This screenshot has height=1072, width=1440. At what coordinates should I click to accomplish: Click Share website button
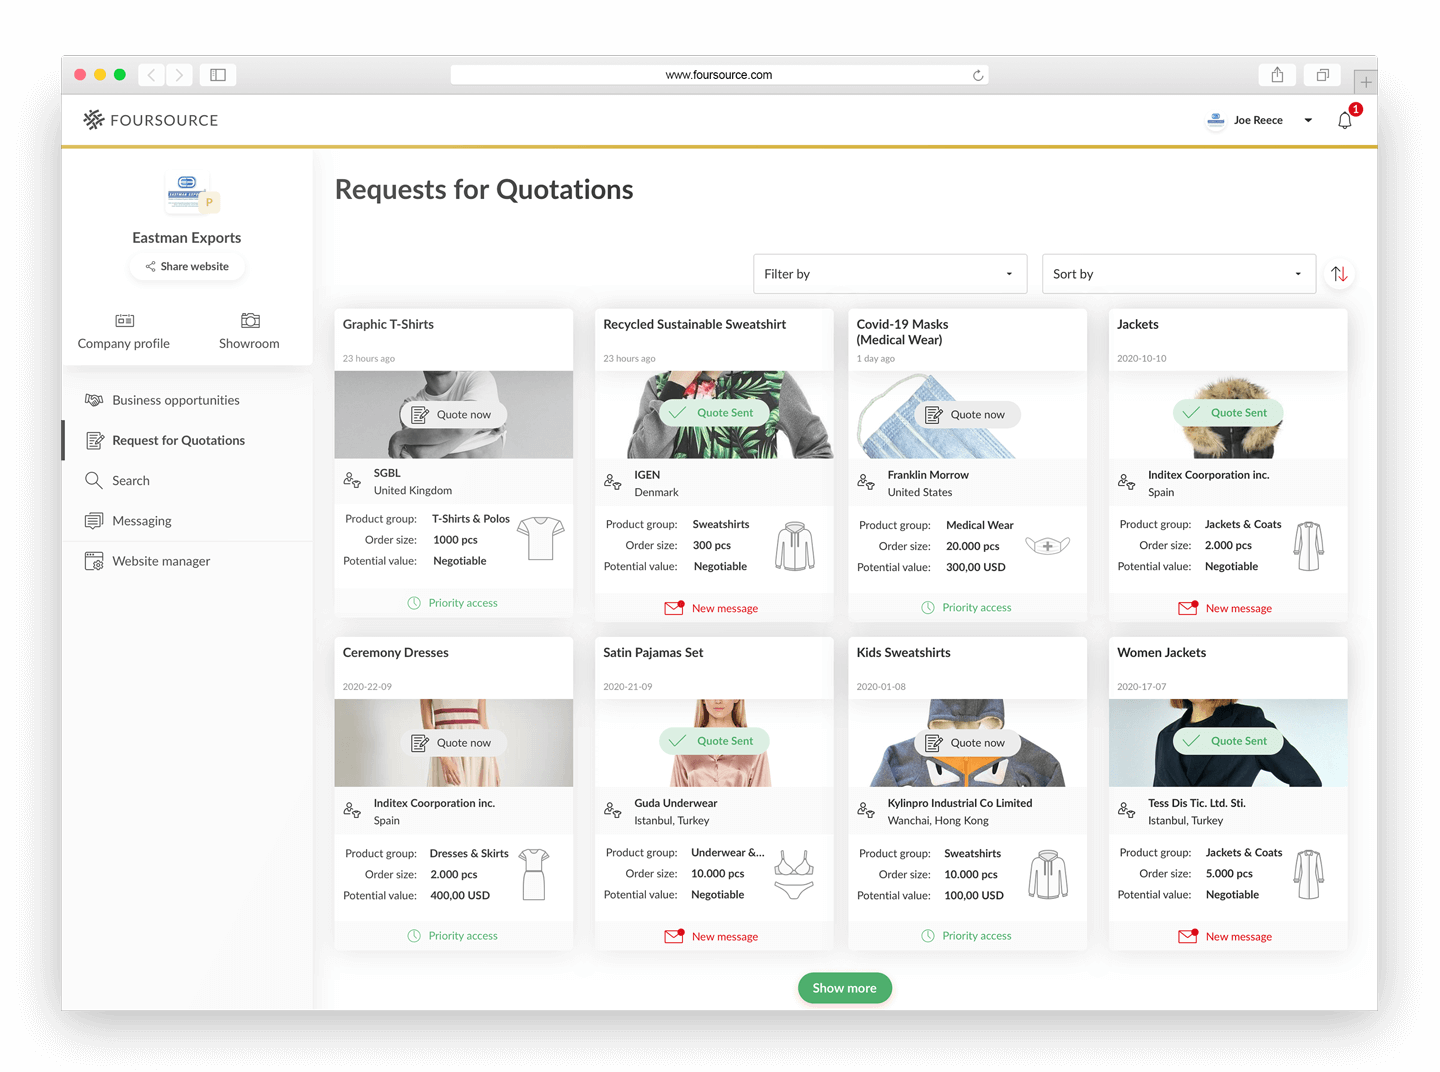pos(187,267)
